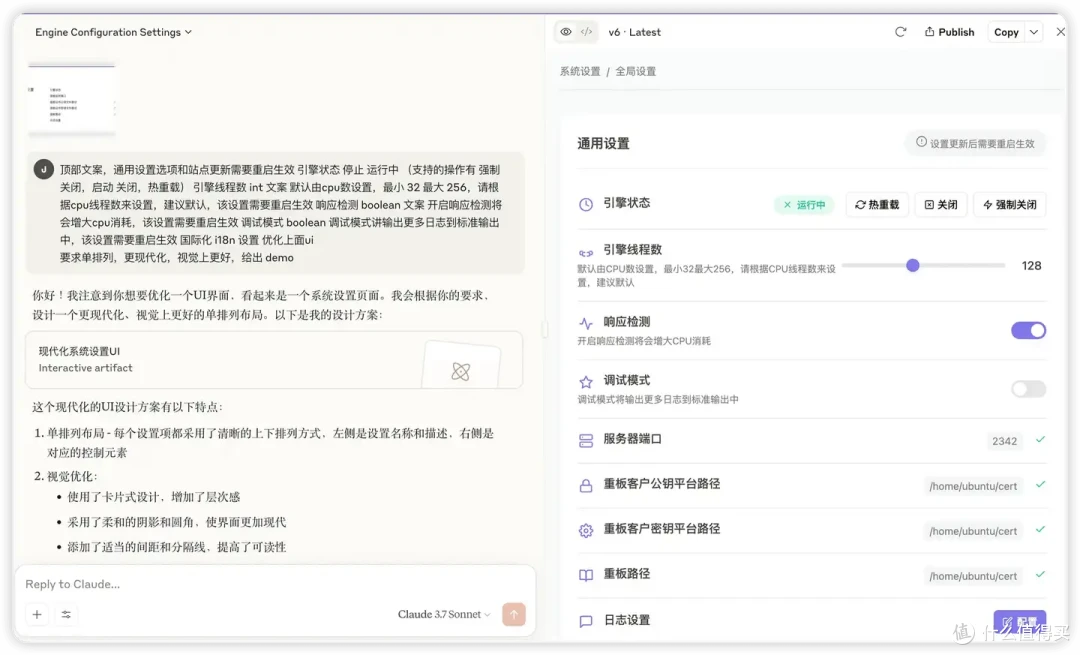The height and width of the screenshot is (655, 1080).
Task: Open the Engine Configuration Settings chat title dropdown
Action: pos(114,32)
